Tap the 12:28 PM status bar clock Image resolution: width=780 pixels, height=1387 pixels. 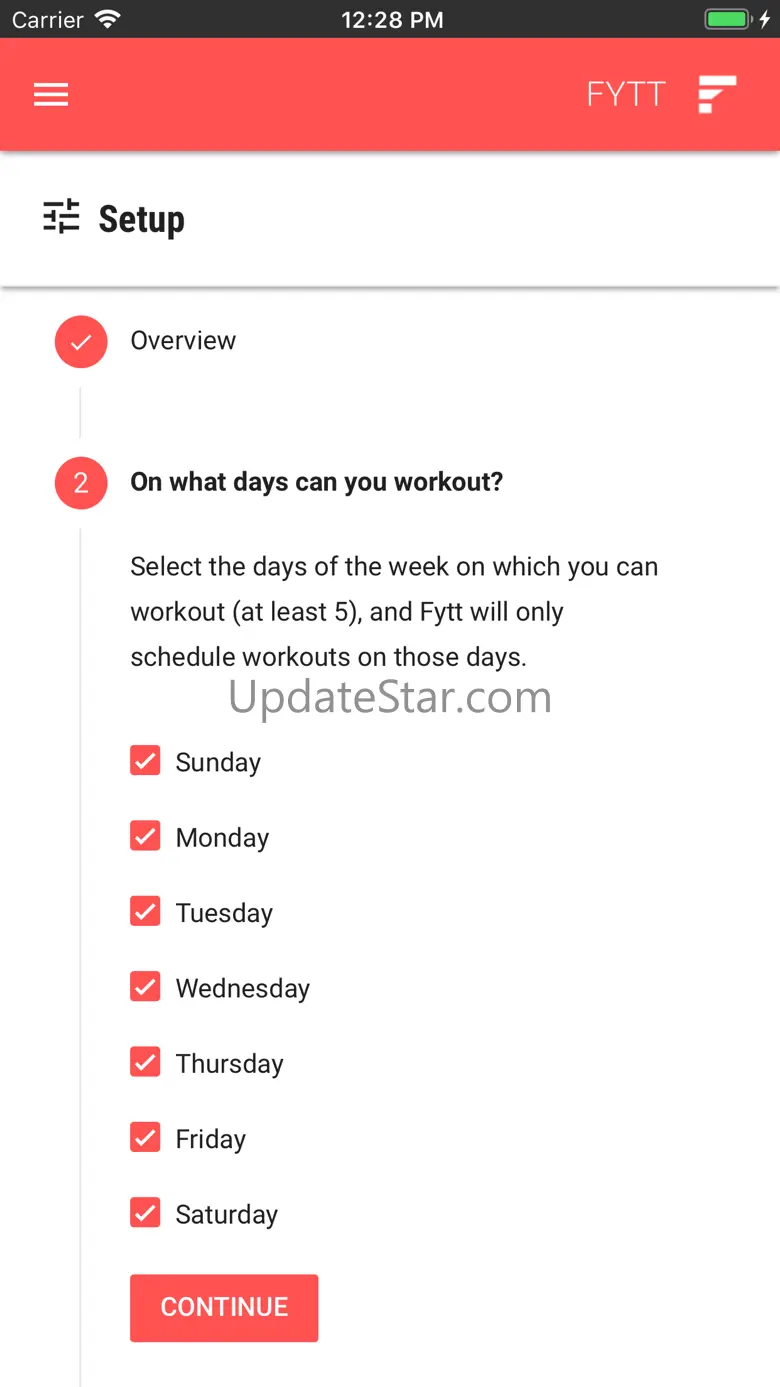tap(392, 20)
